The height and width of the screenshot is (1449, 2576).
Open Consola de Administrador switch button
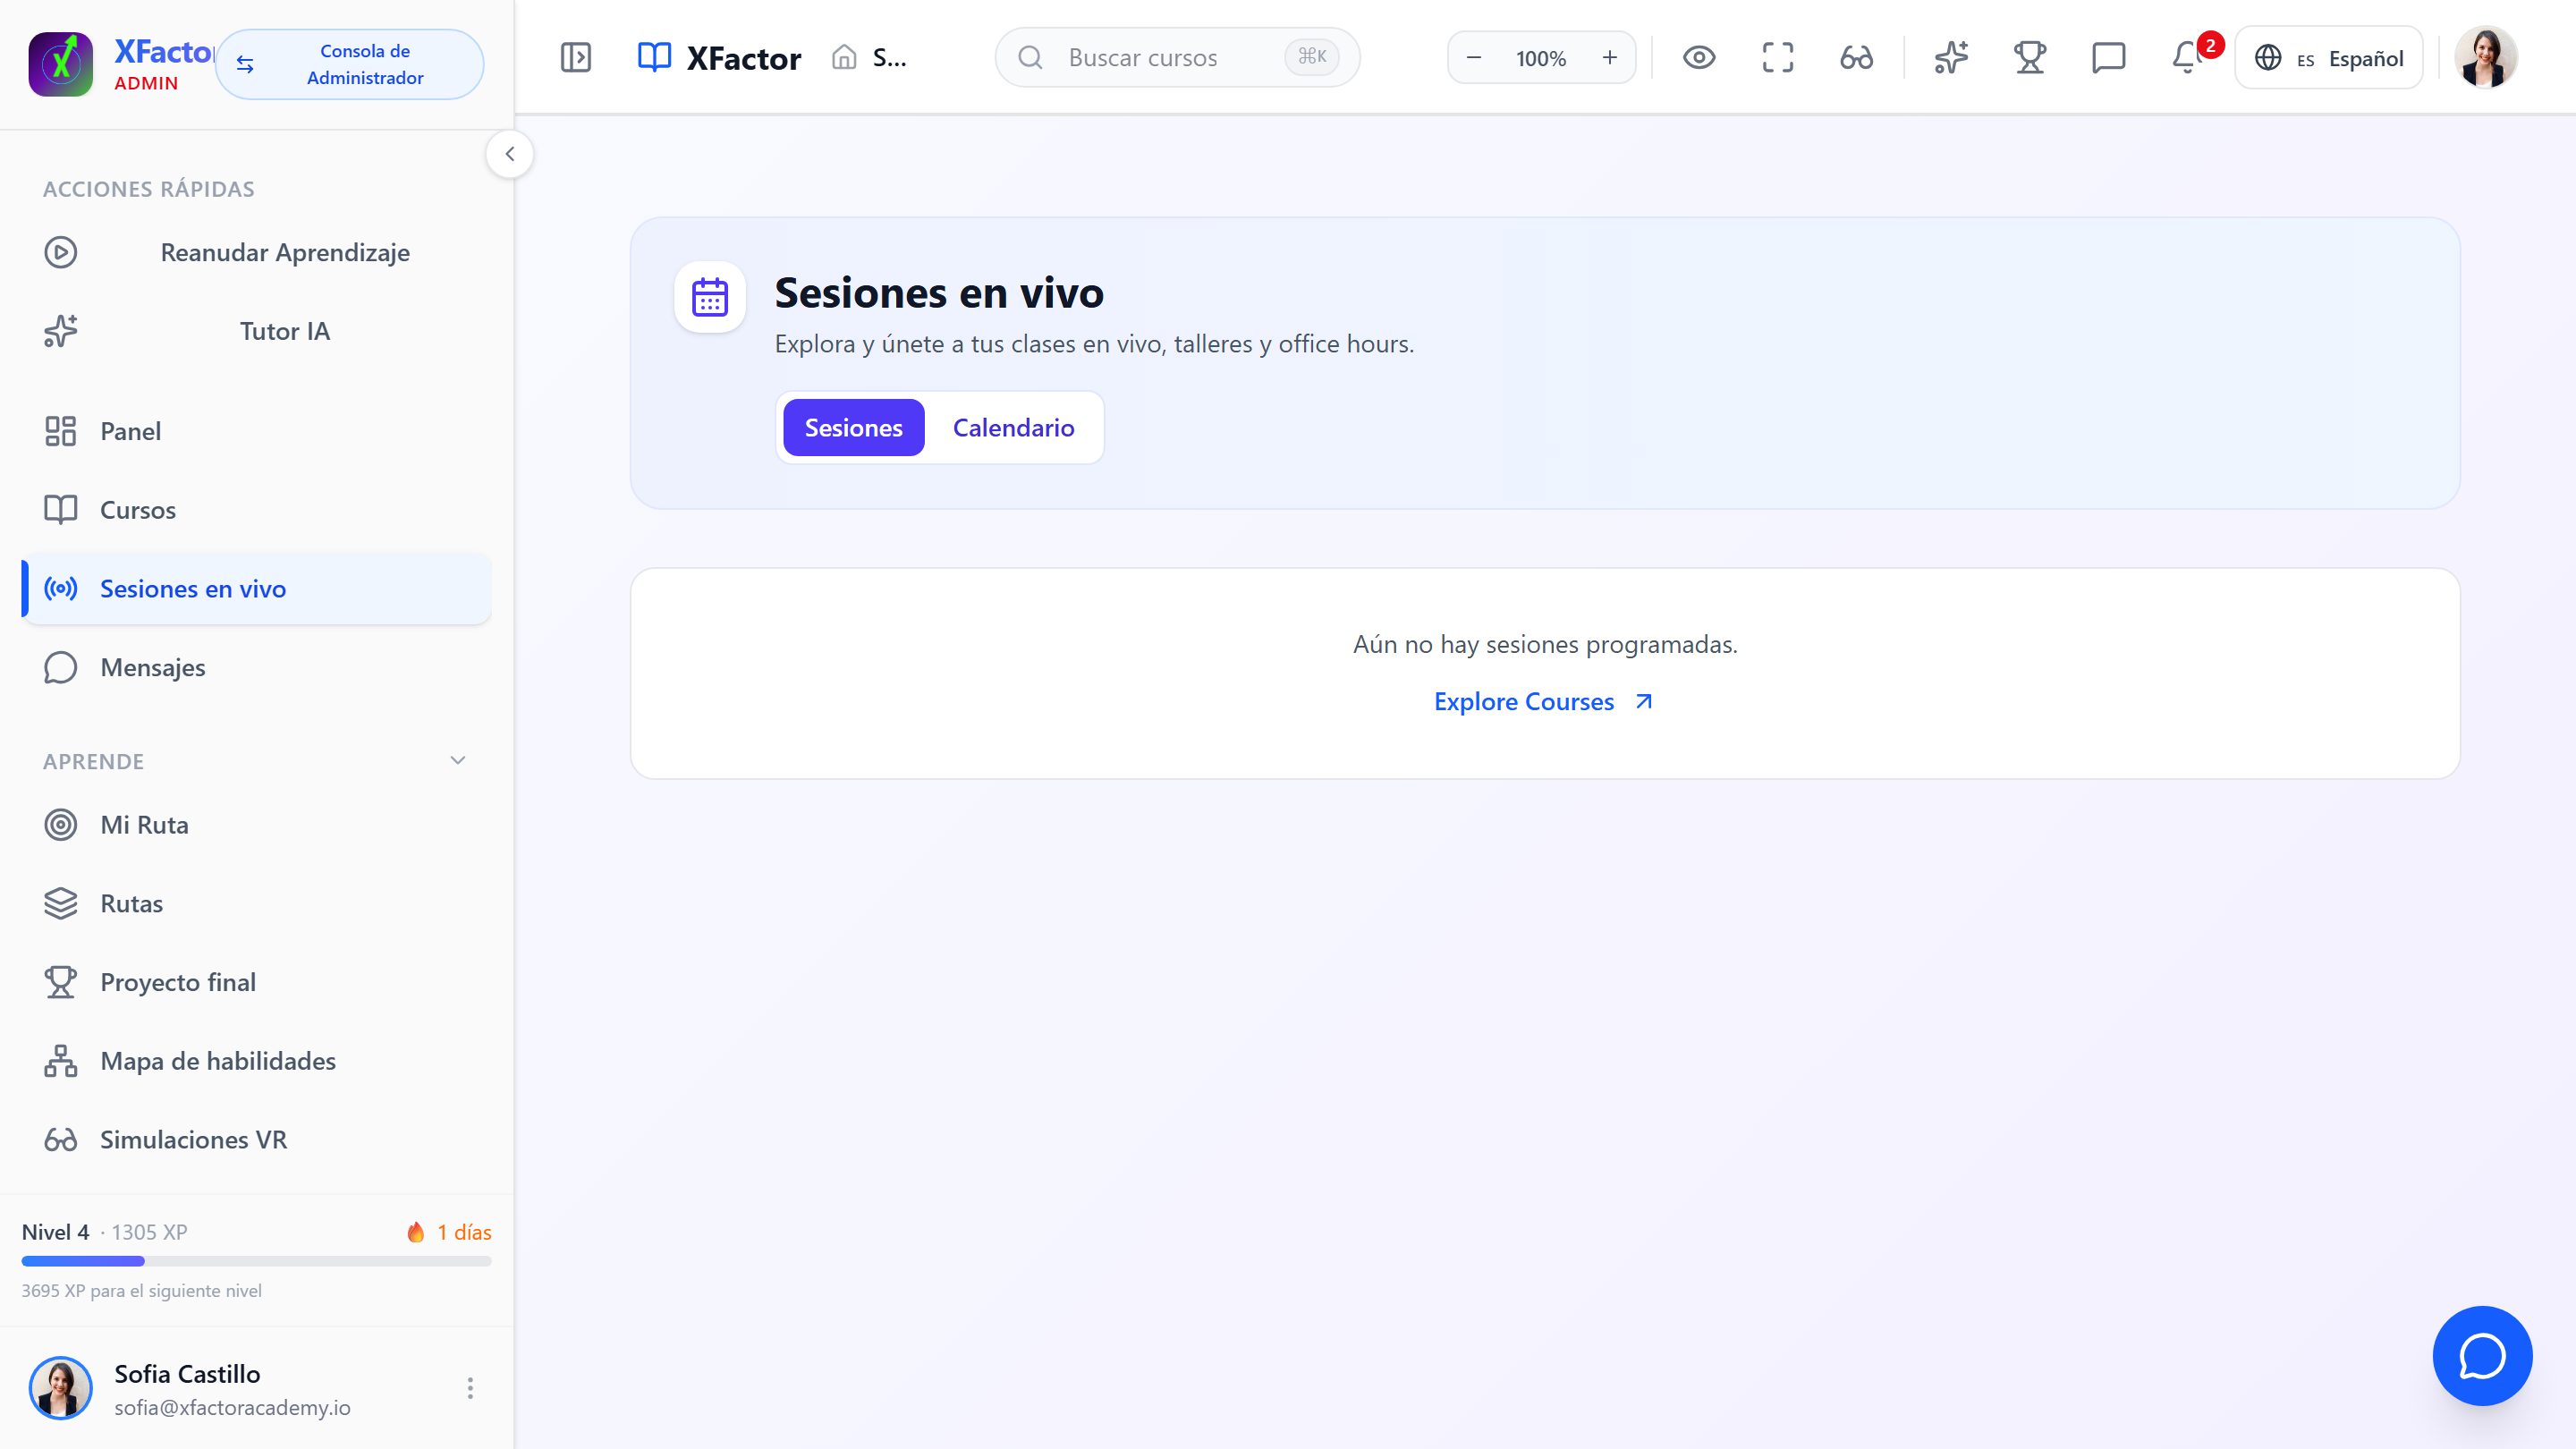[x=349, y=64]
